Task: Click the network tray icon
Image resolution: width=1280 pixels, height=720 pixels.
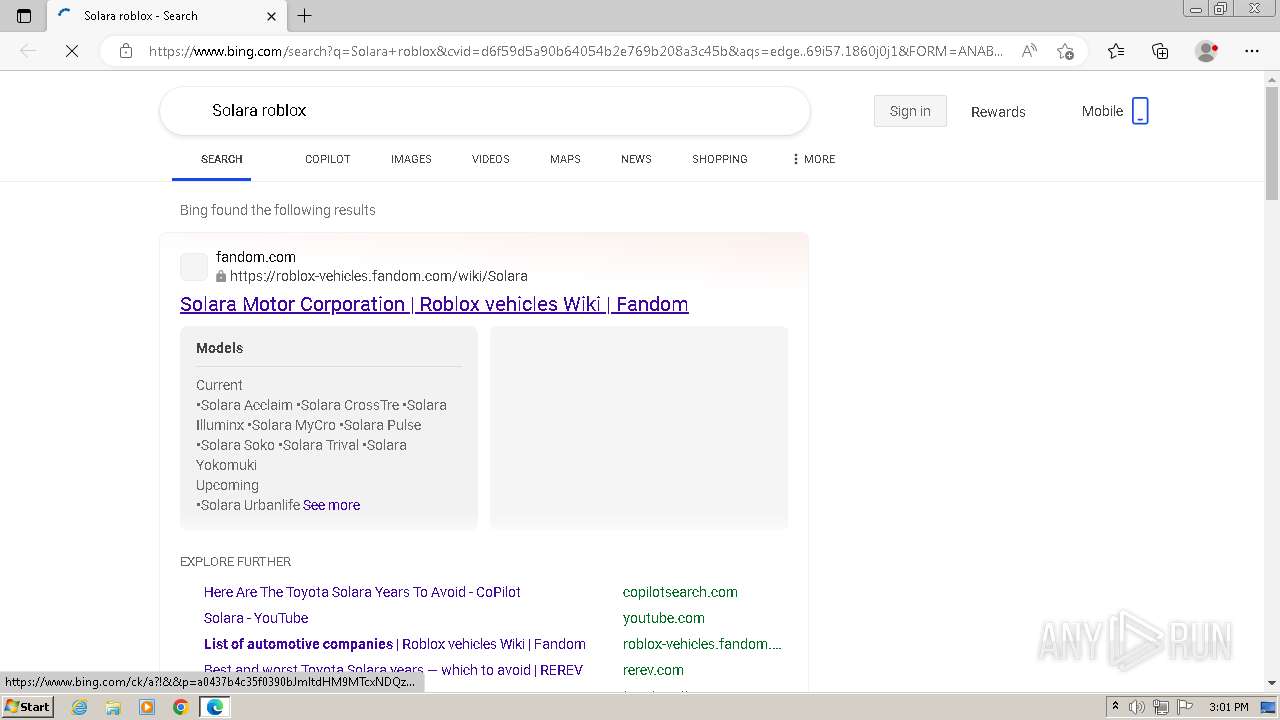Action: [x=1161, y=707]
